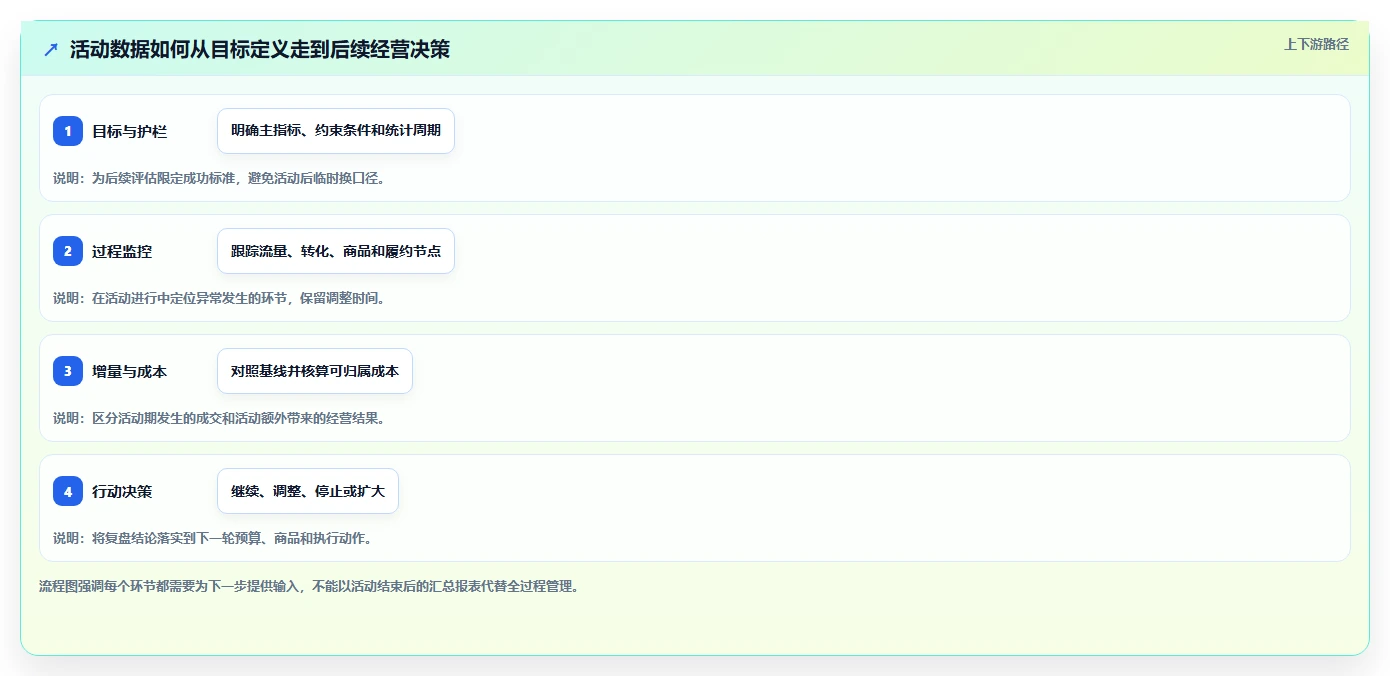Select the 目标与护栏 step label
The width and height of the screenshot is (1390, 676).
coord(129,131)
